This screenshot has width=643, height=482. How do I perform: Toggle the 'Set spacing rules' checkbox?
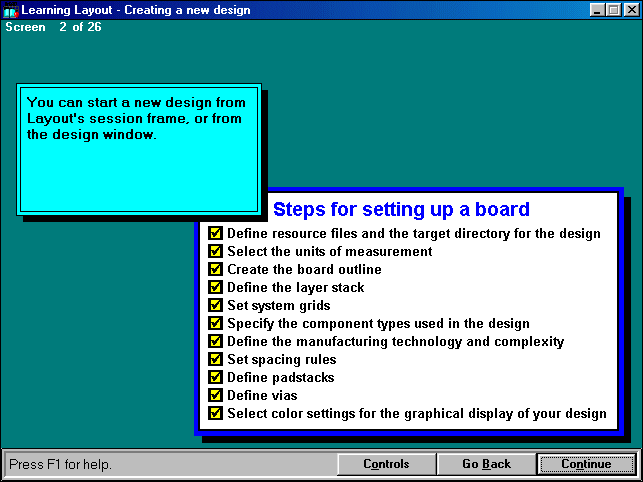pos(215,359)
